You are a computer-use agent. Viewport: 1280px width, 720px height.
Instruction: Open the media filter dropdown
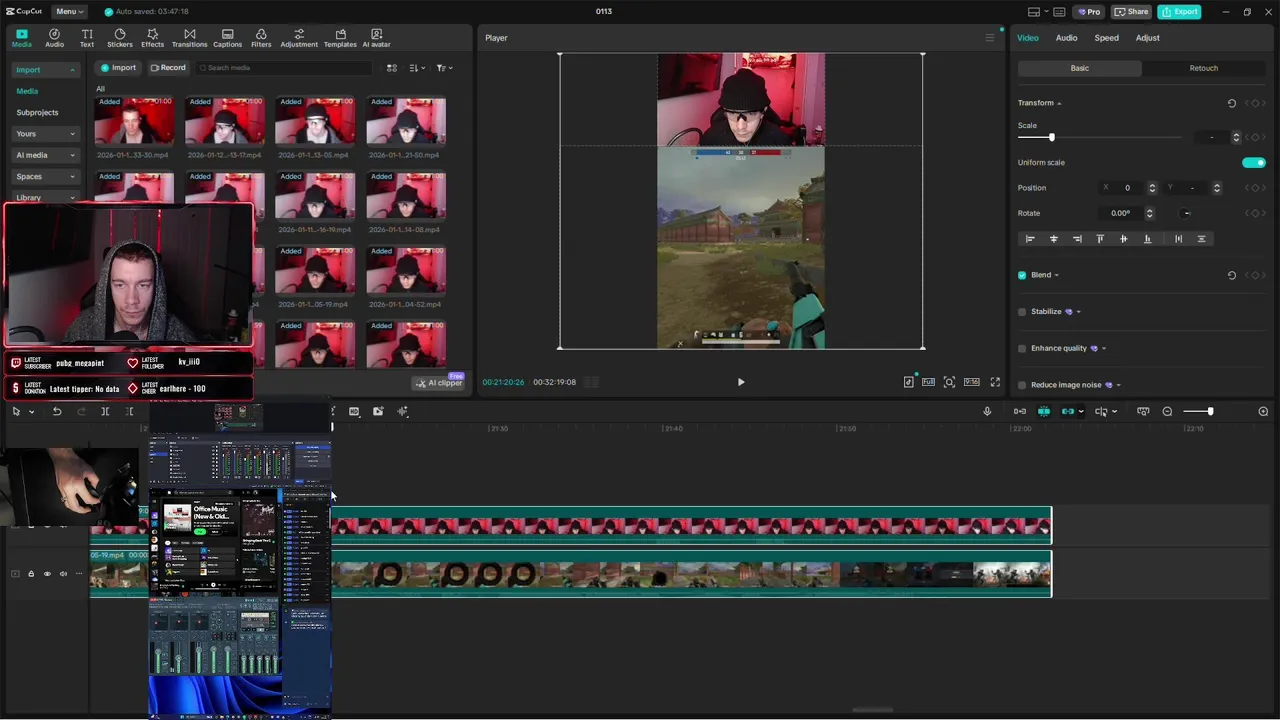point(444,68)
